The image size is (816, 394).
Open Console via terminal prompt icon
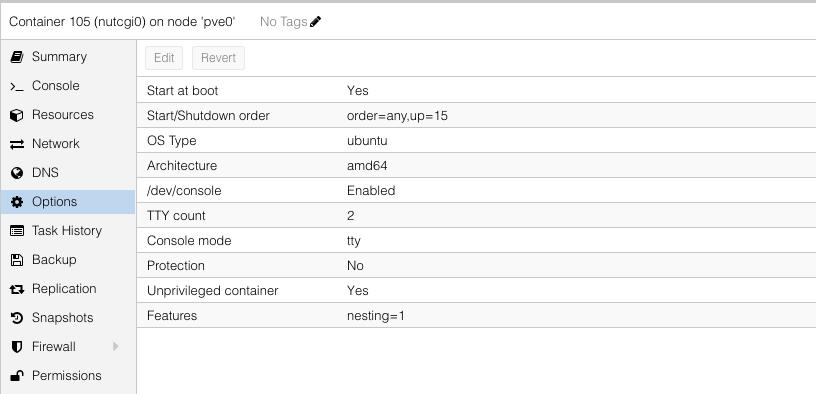point(17,86)
